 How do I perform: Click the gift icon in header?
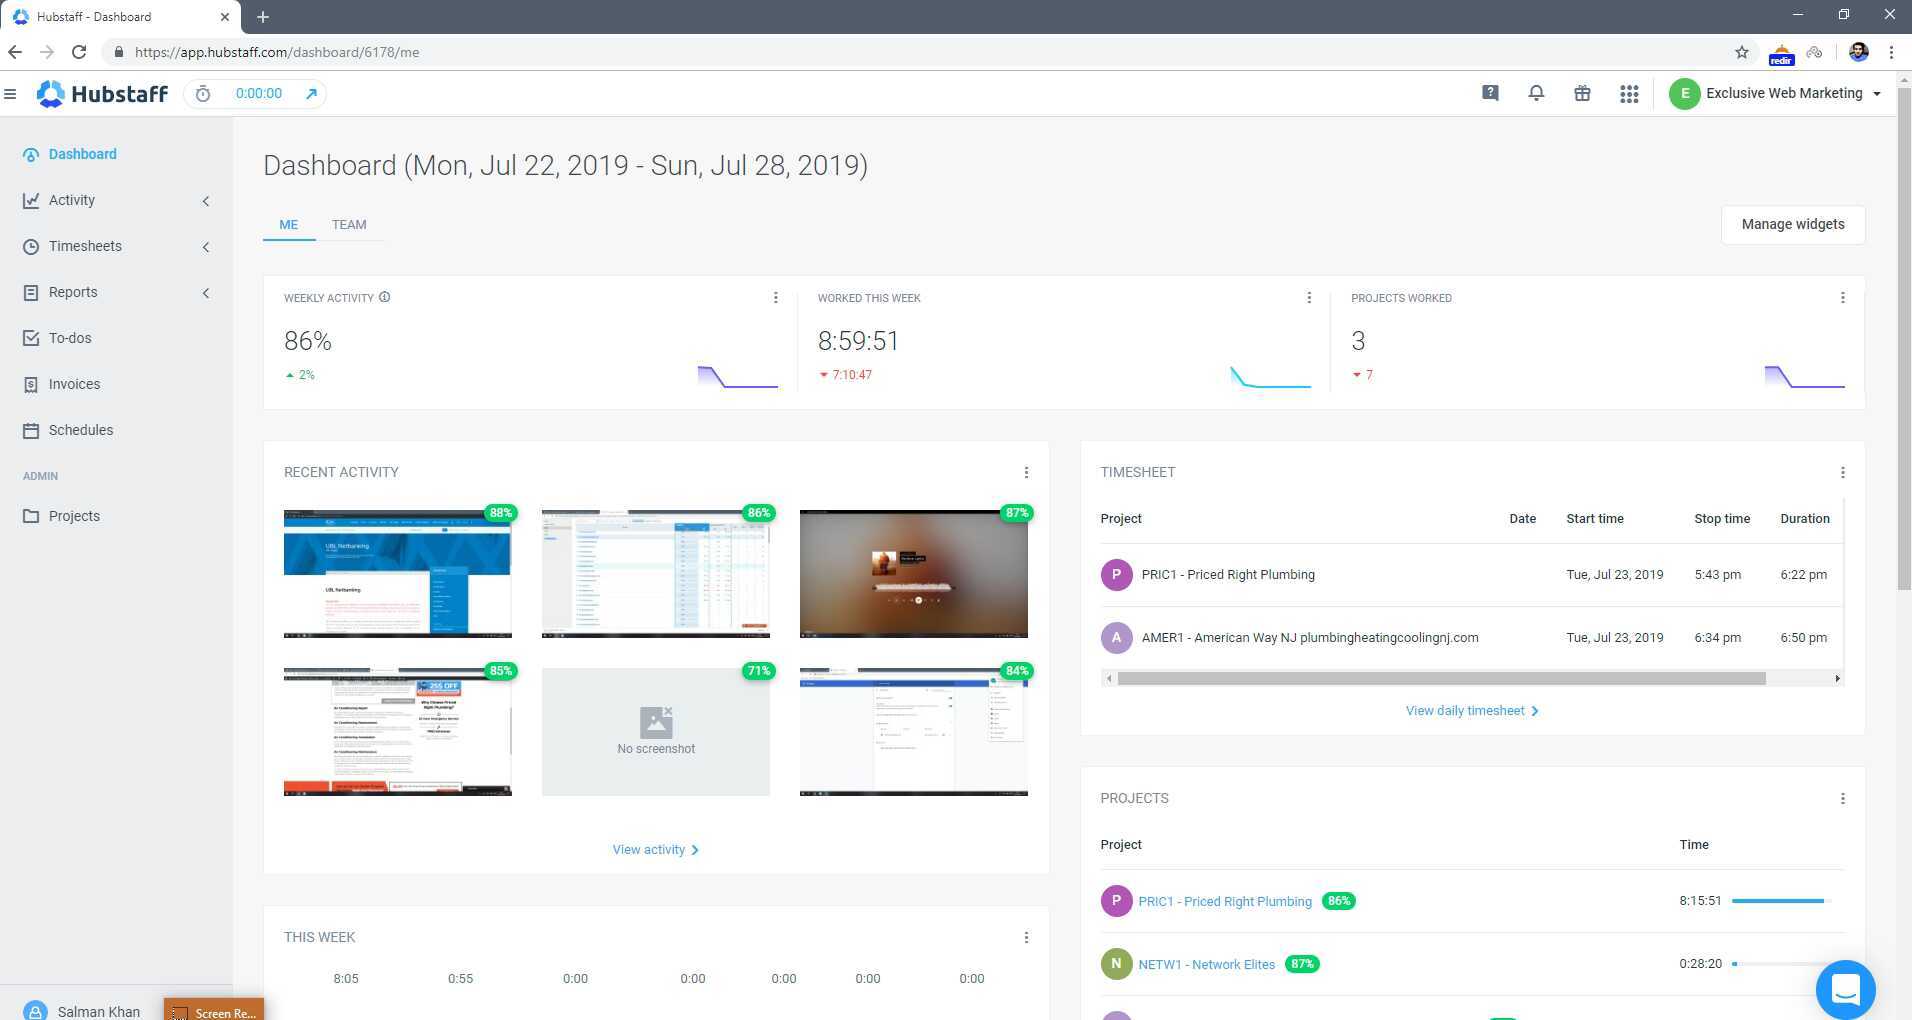pyautogui.click(x=1582, y=93)
